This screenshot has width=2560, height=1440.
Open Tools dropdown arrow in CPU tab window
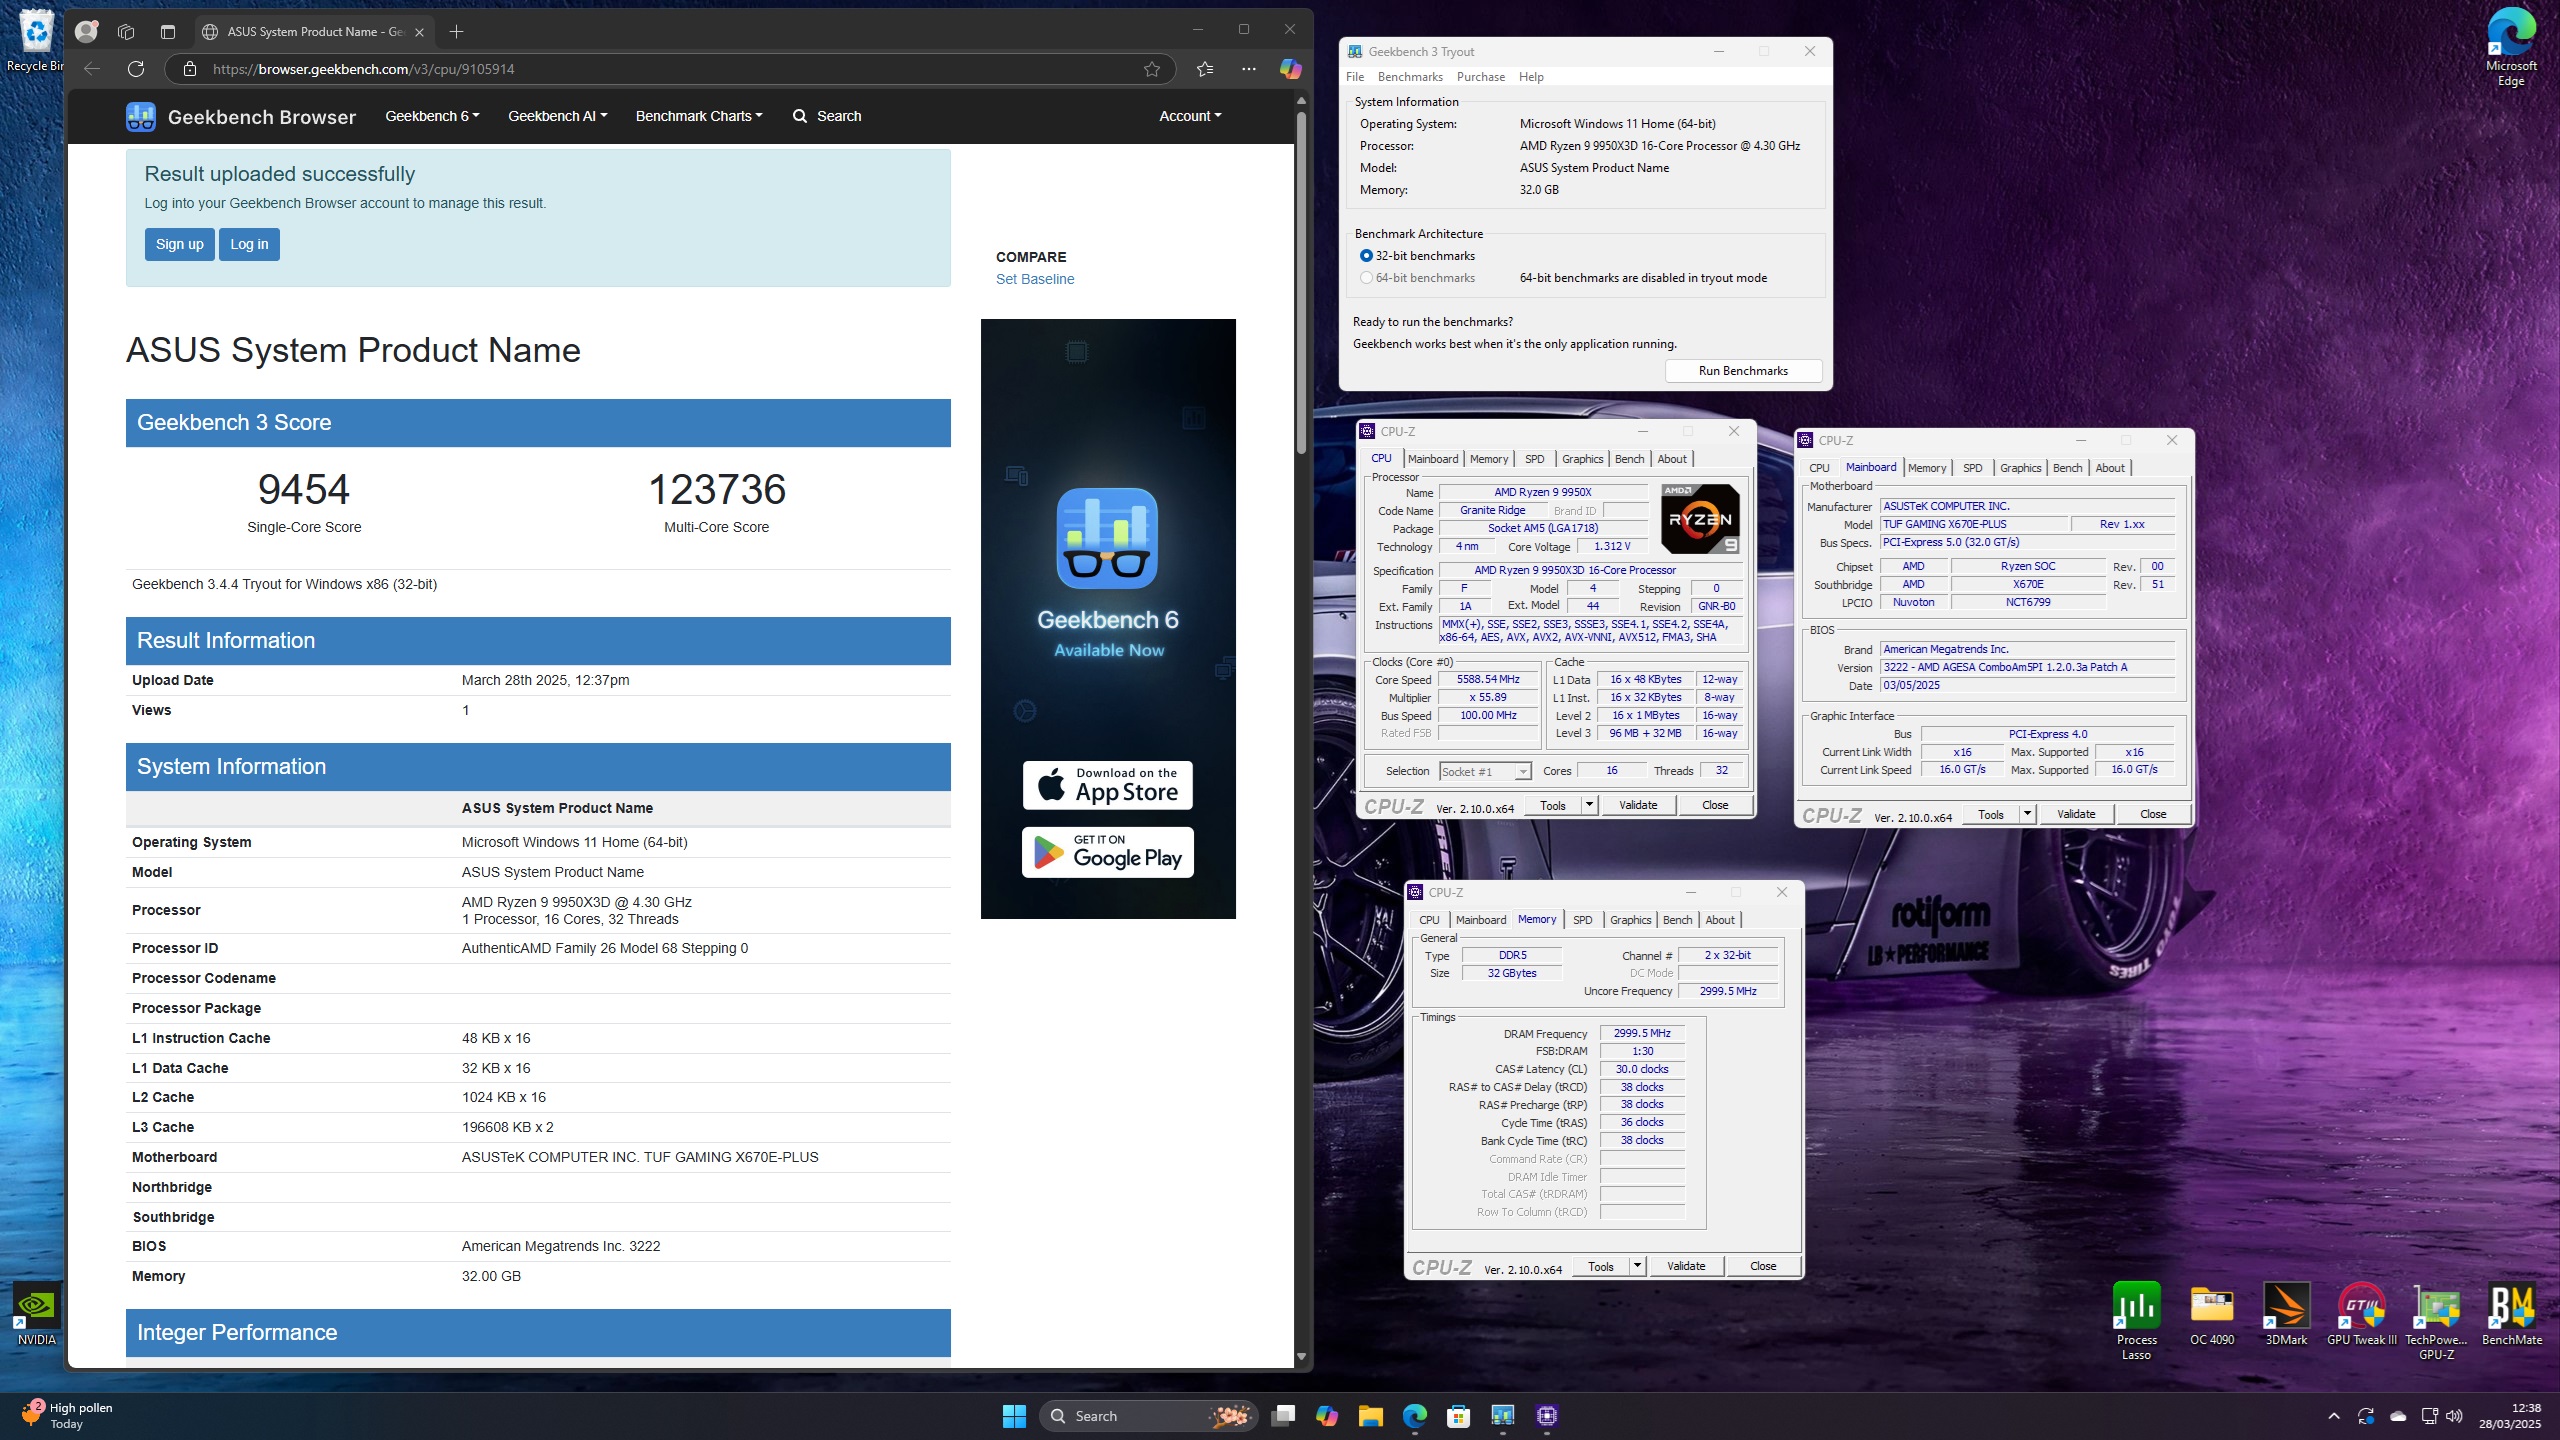click(x=1589, y=805)
